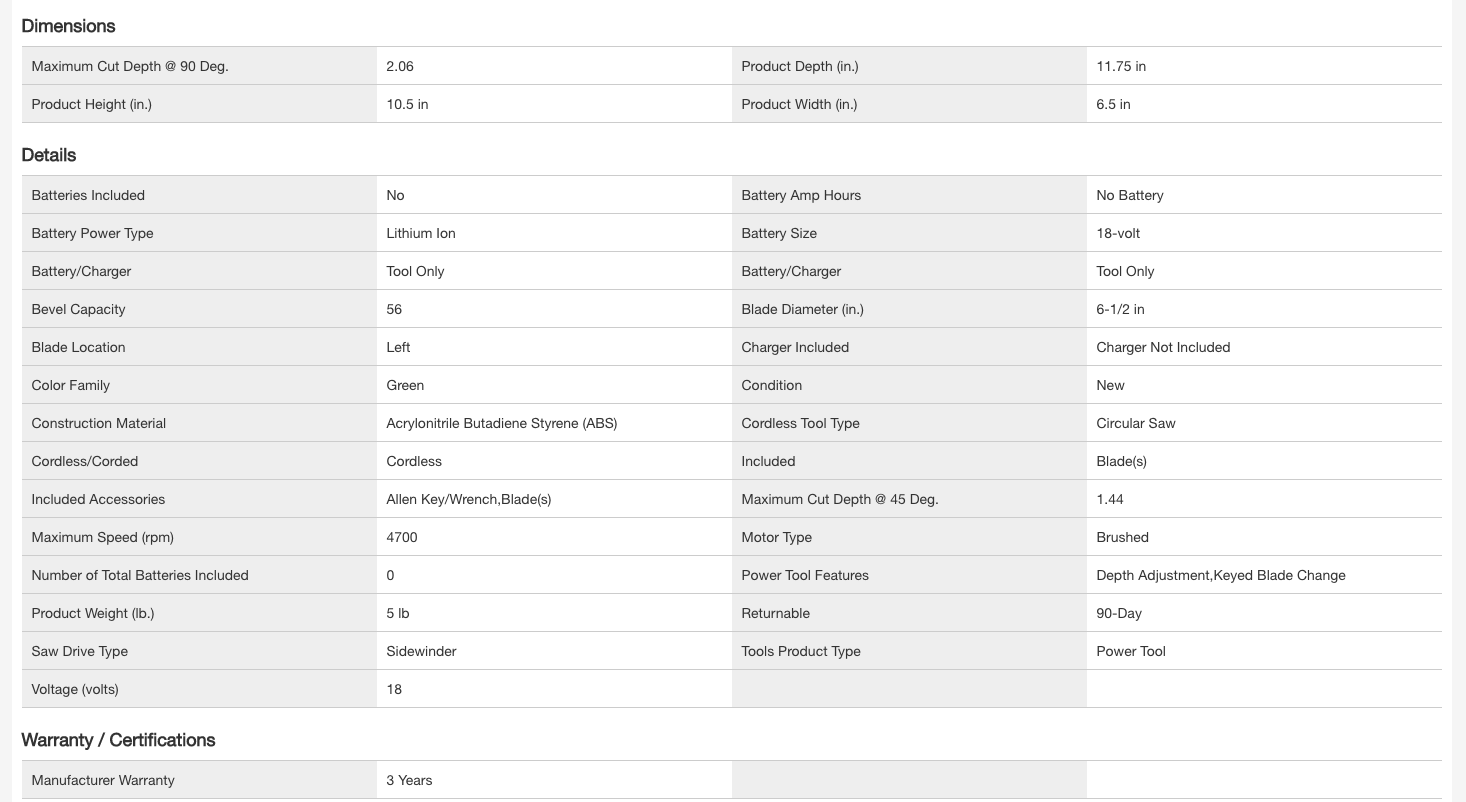Click the Acrylonitrile Butadiene Styrene (ABS) value
1466x802 pixels.
pyautogui.click(x=502, y=423)
